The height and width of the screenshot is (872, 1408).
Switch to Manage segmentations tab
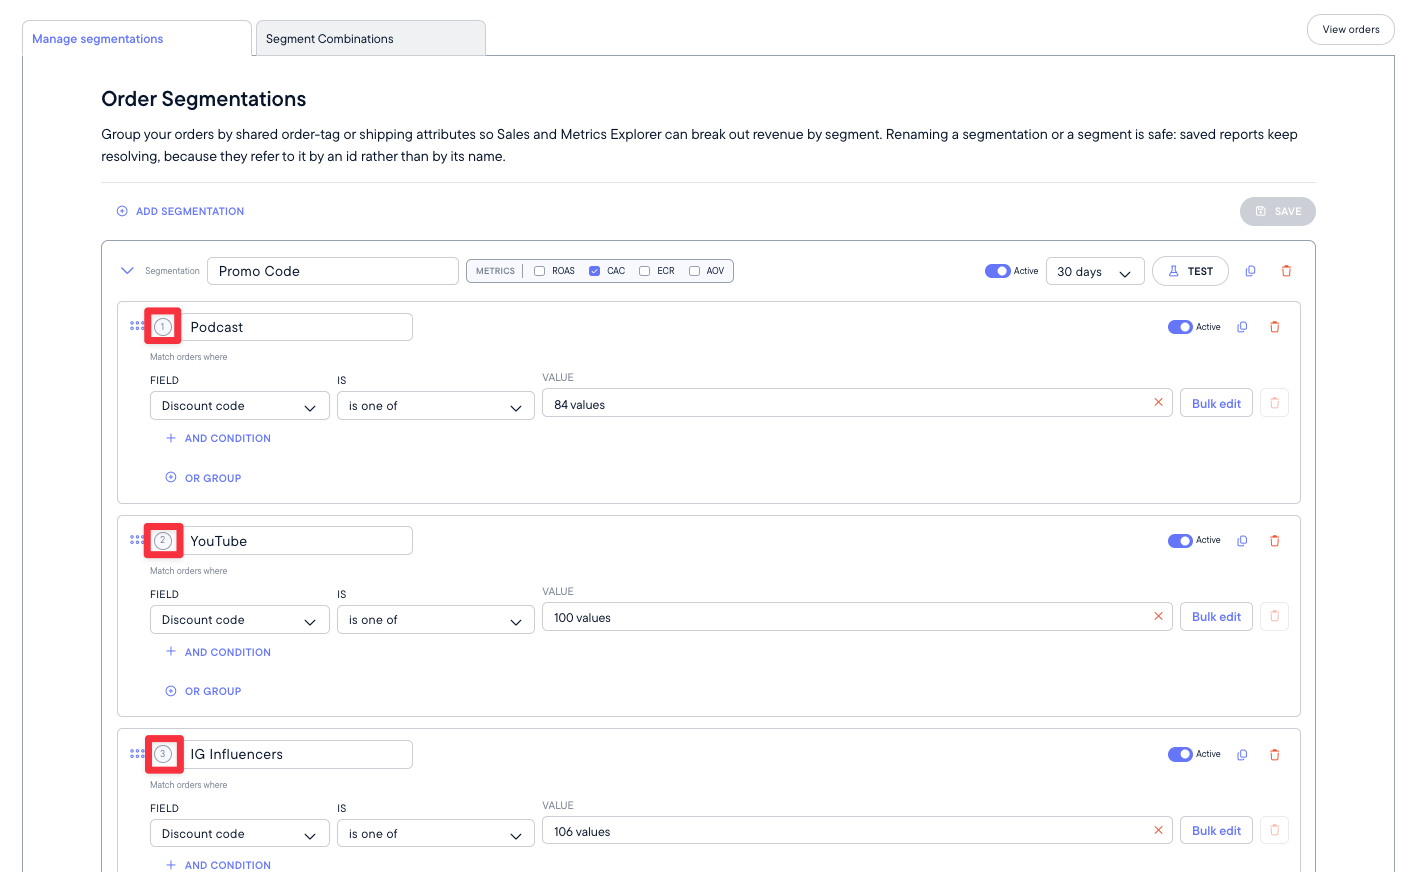pos(137,39)
